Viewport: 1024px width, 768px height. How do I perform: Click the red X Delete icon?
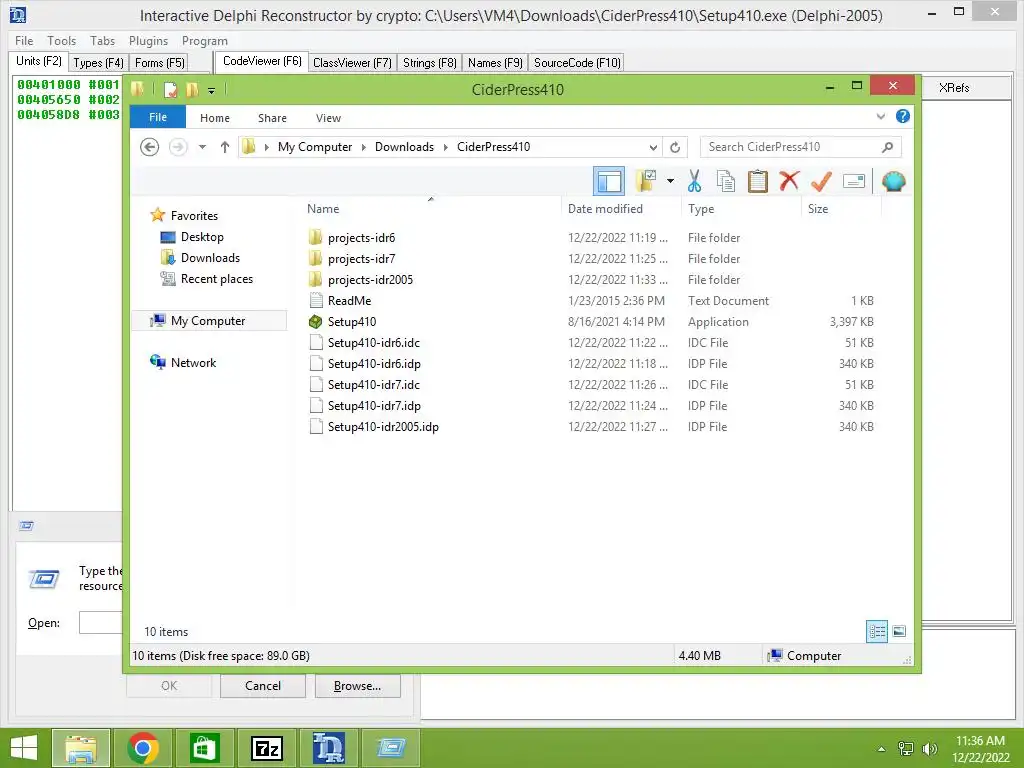[789, 181]
